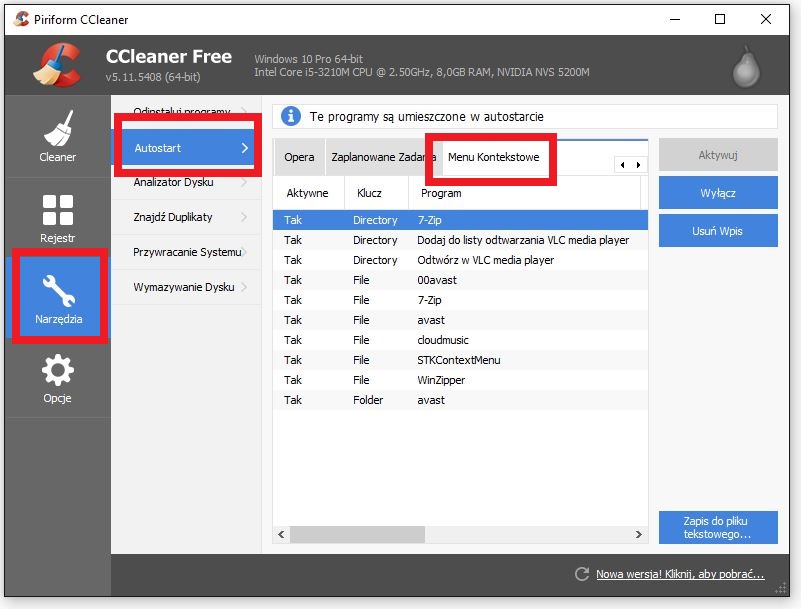Select Autostart in the tools menu

[x=187, y=148]
